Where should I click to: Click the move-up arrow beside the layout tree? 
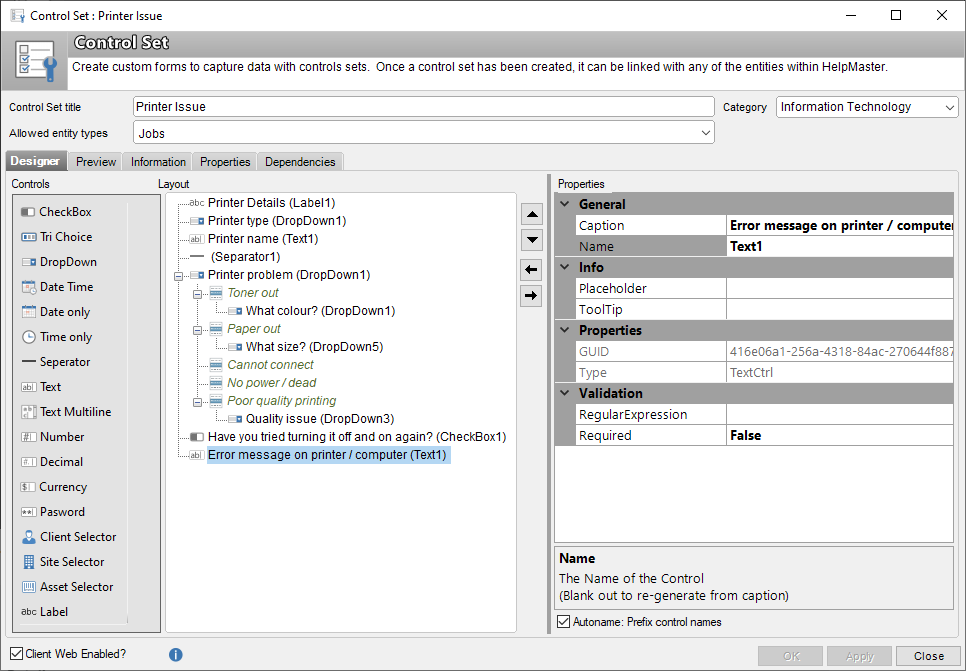(x=532, y=213)
